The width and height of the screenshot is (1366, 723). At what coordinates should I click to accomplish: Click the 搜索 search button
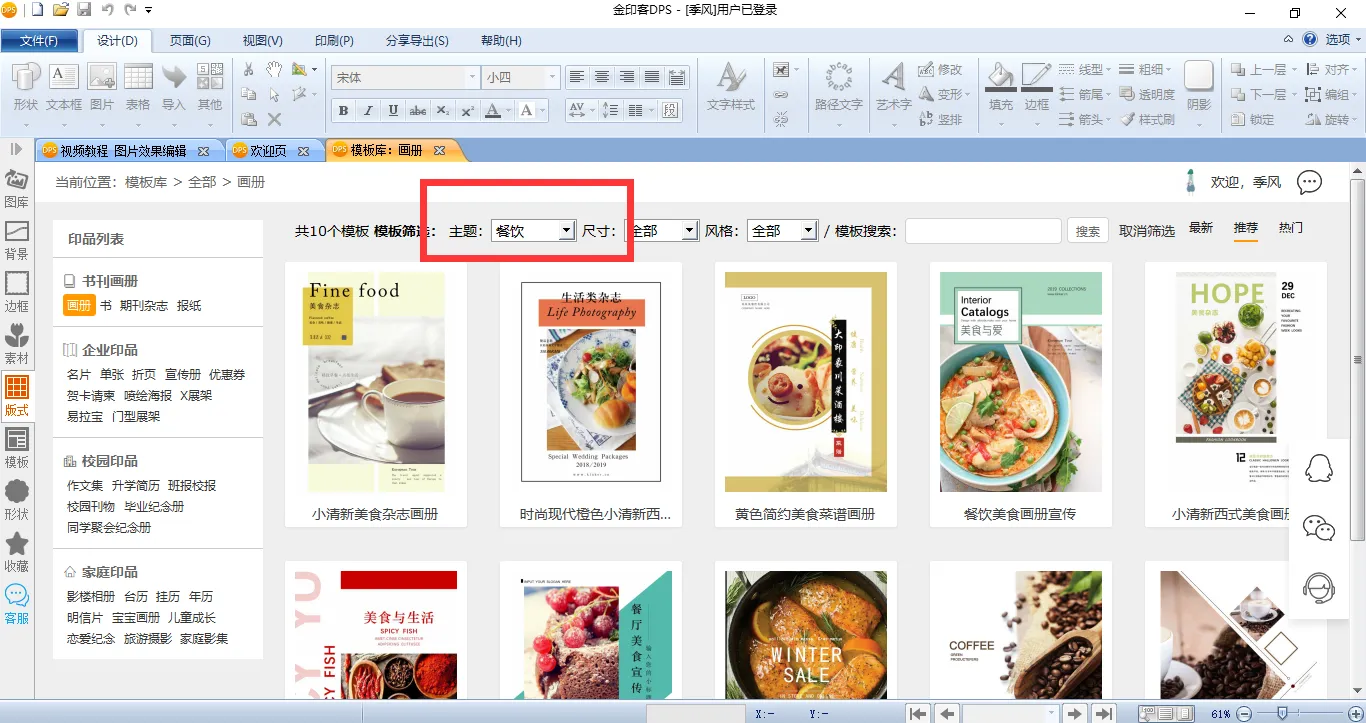click(x=1087, y=231)
